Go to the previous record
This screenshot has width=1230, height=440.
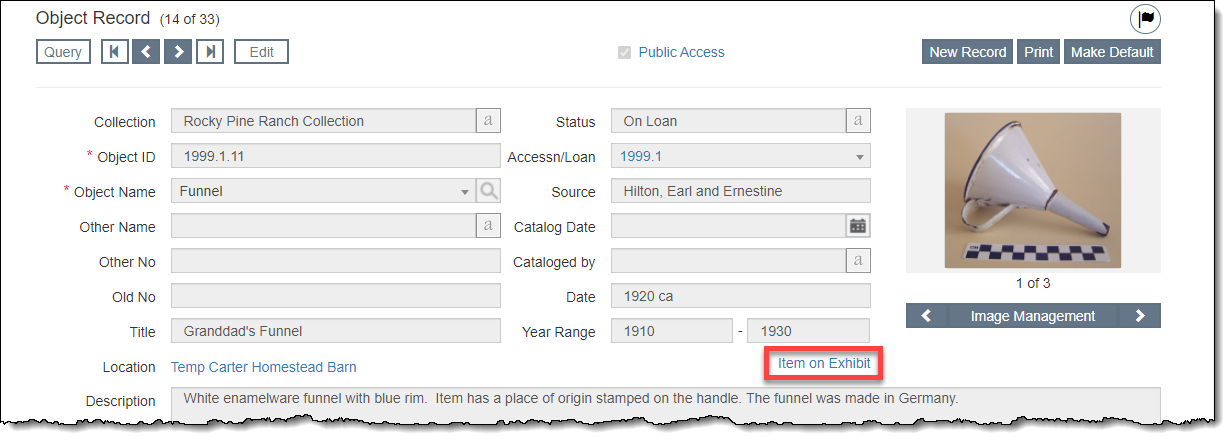[146, 52]
